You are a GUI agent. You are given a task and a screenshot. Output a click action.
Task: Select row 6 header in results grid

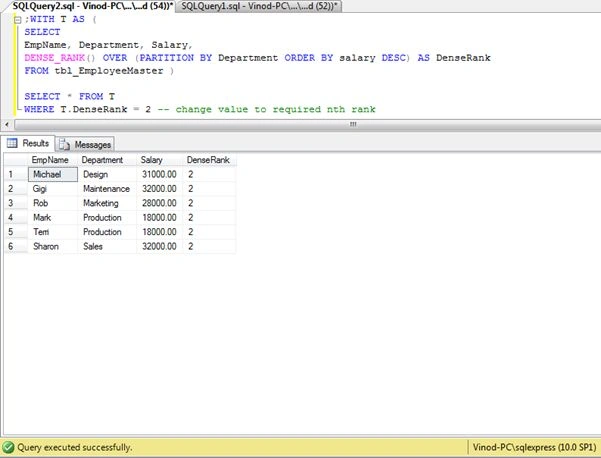[x=16, y=246]
